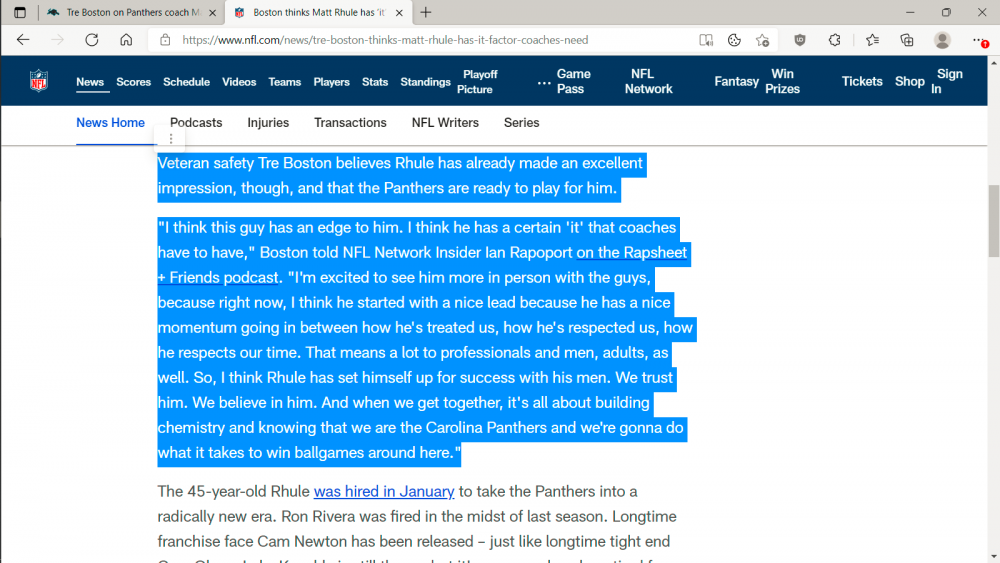This screenshot has width=1000, height=563.
Task: Open Playoff Picture in the NFL navigation
Action: (x=477, y=82)
